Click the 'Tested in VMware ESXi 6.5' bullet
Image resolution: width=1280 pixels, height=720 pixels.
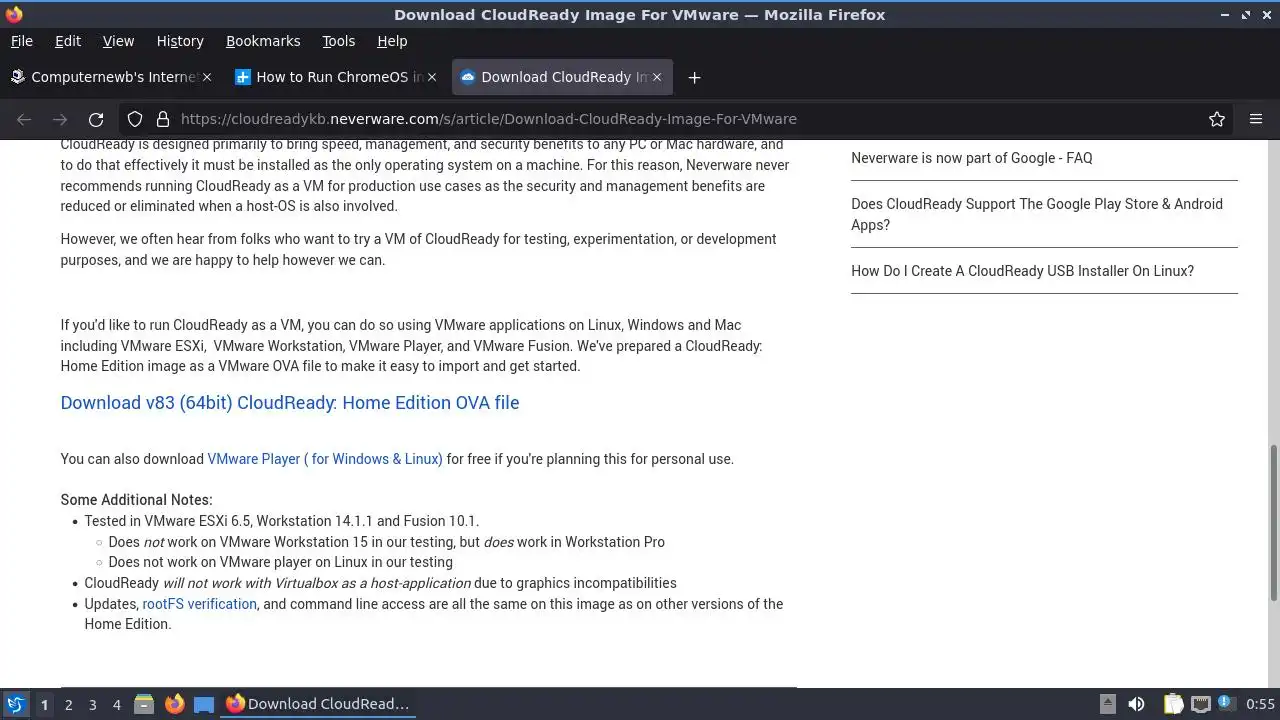tap(282, 521)
